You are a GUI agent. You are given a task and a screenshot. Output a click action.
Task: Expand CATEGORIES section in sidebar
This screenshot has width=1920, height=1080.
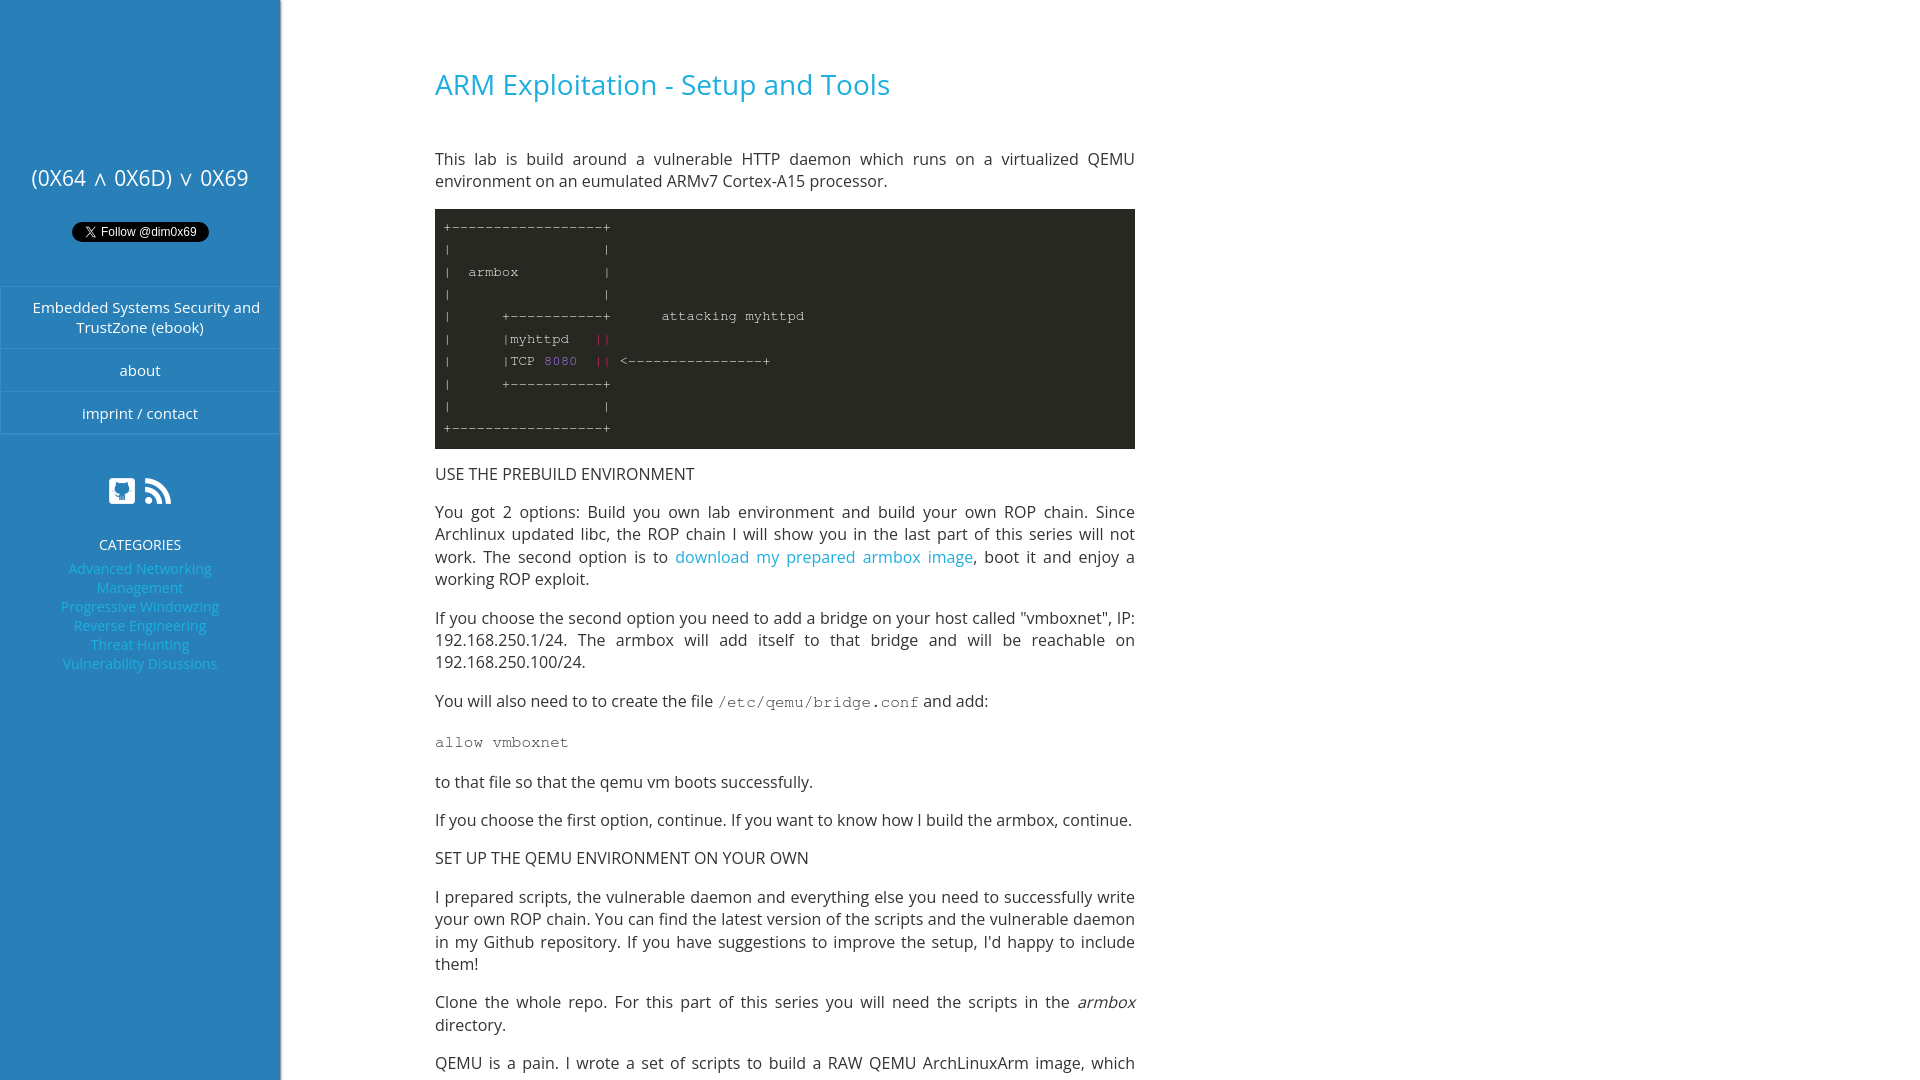[140, 545]
